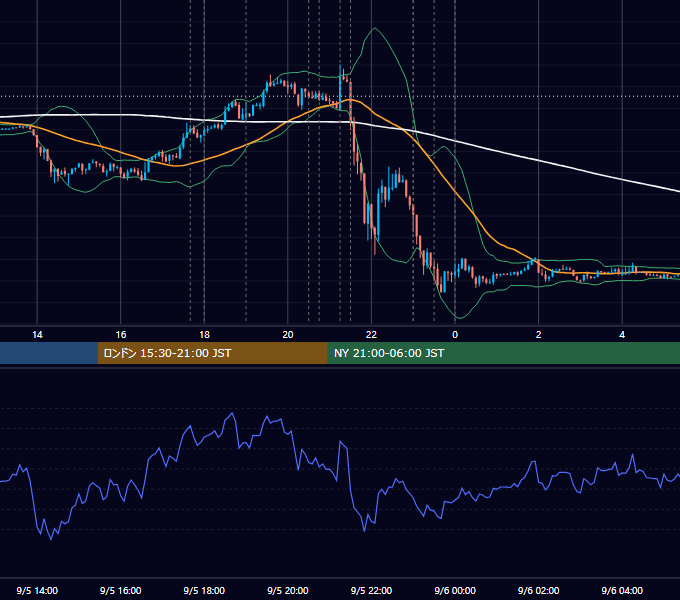Click the '18' hour label on price chart axis
The width and height of the screenshot is (680, 600).
tap(204, 335)
